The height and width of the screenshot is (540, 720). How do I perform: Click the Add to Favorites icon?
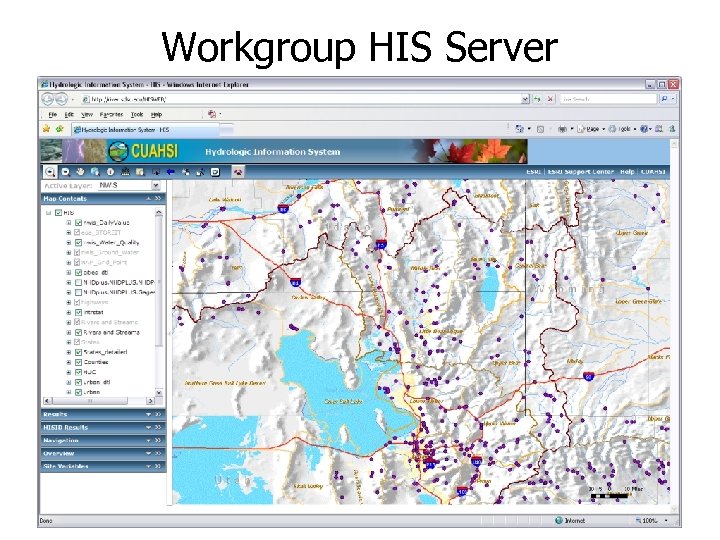59,129
